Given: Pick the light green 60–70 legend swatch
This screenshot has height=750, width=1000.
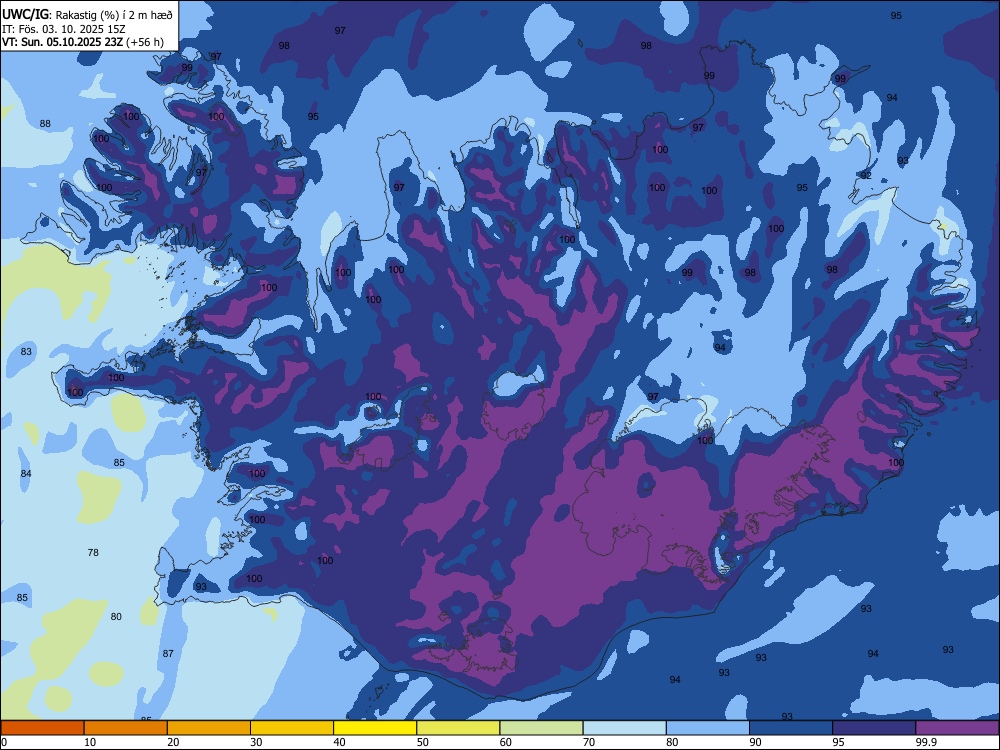Looking at the screenshot, I should pos(541,728).
